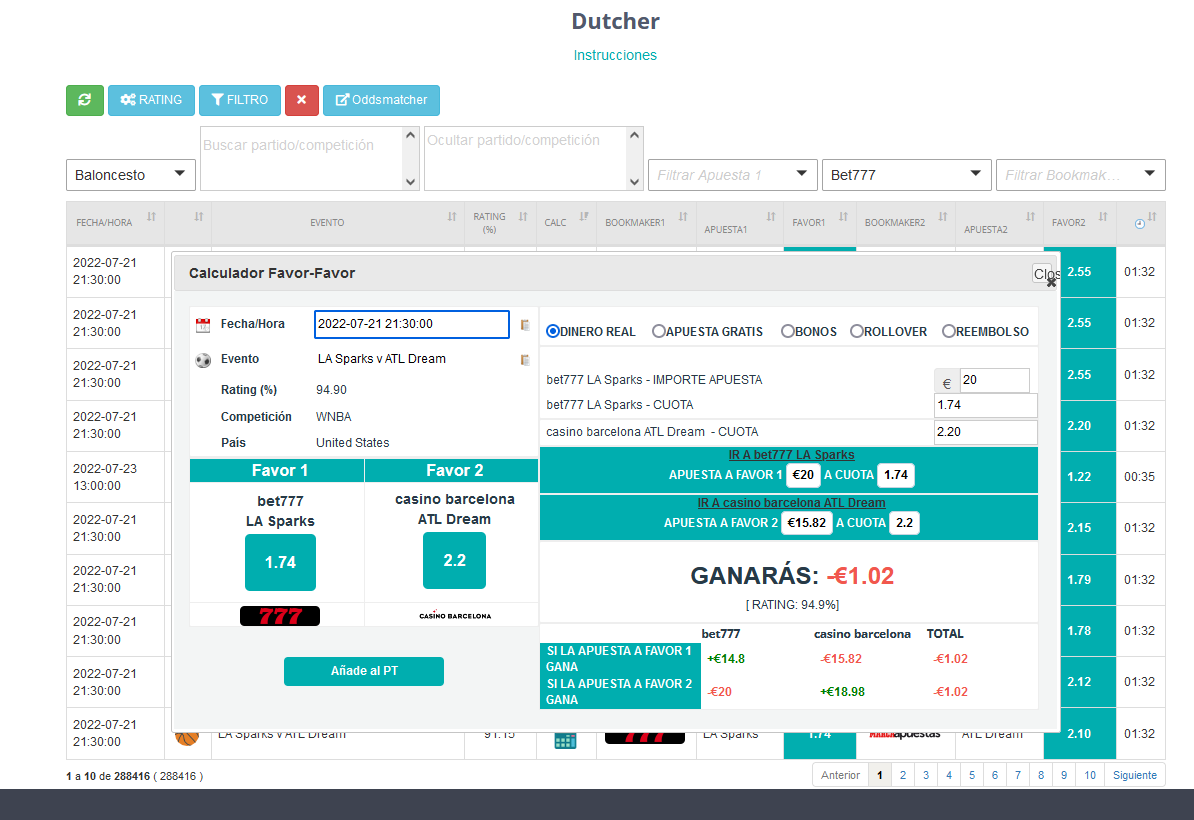1194x820 pixels.
Task: Click the time cell showing 00:35
Action: (1140, 477)
